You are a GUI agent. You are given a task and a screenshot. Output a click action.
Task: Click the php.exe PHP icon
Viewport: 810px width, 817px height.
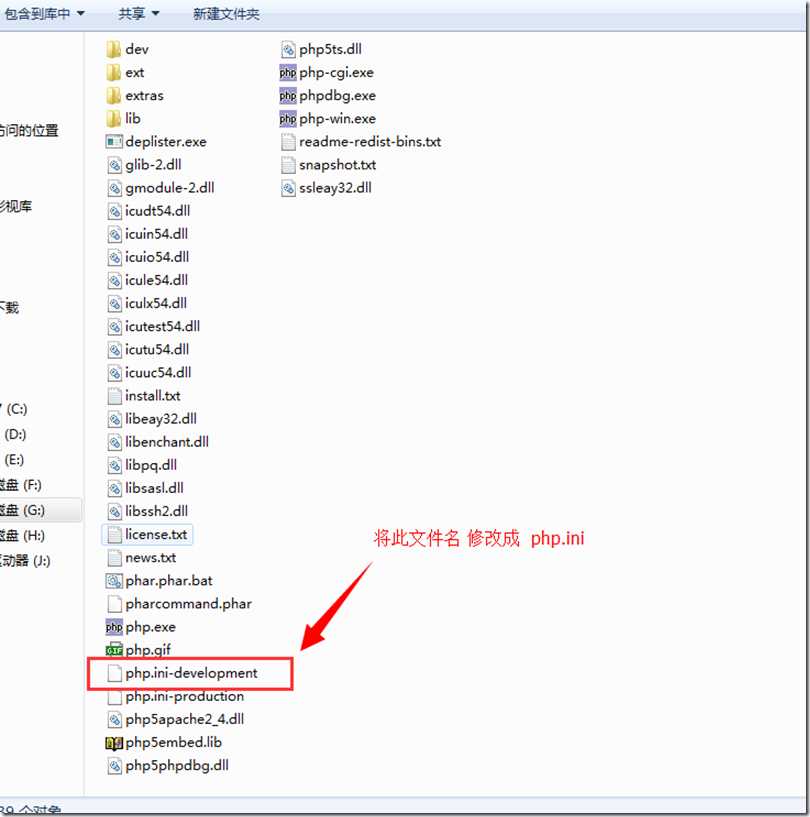pos(114,627)
